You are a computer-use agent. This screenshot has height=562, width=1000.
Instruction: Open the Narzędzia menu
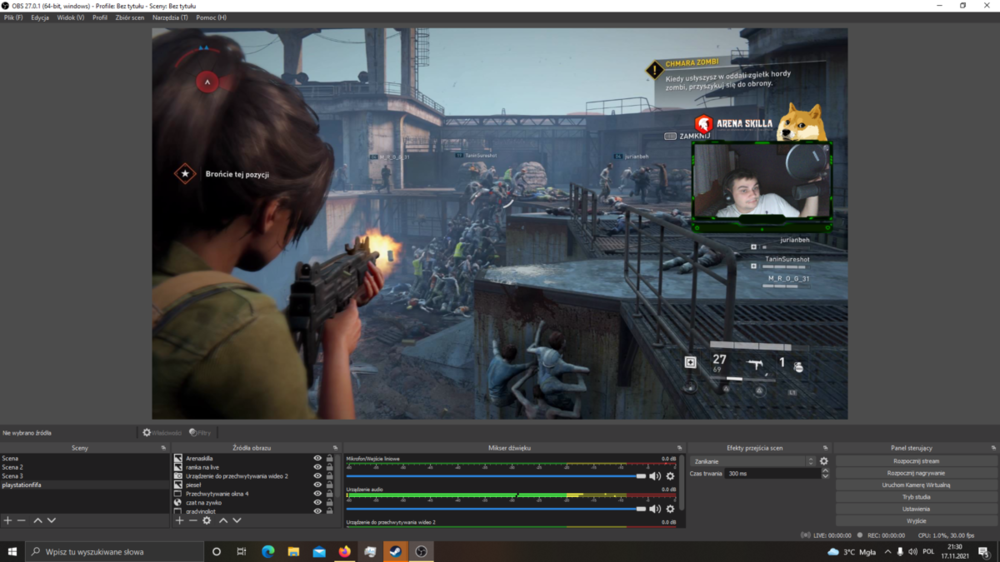[170, 18]
